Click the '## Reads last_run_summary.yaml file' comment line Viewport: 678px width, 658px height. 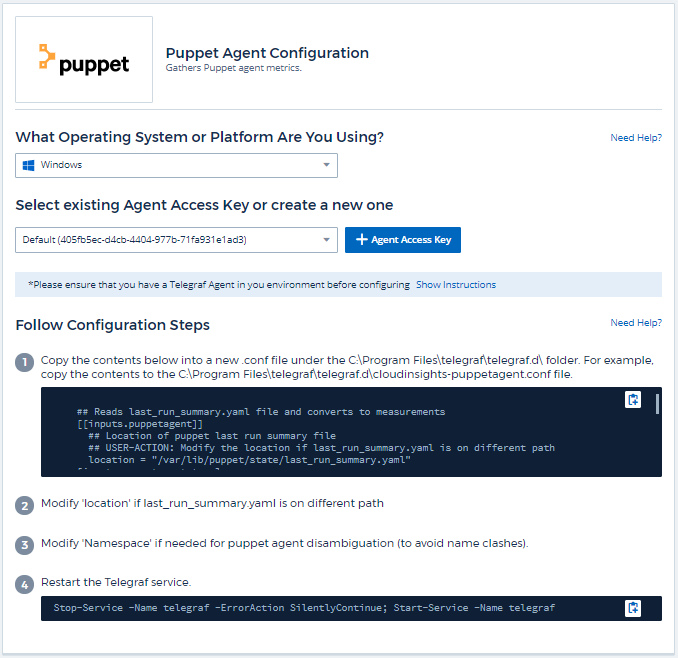[261, 412]
